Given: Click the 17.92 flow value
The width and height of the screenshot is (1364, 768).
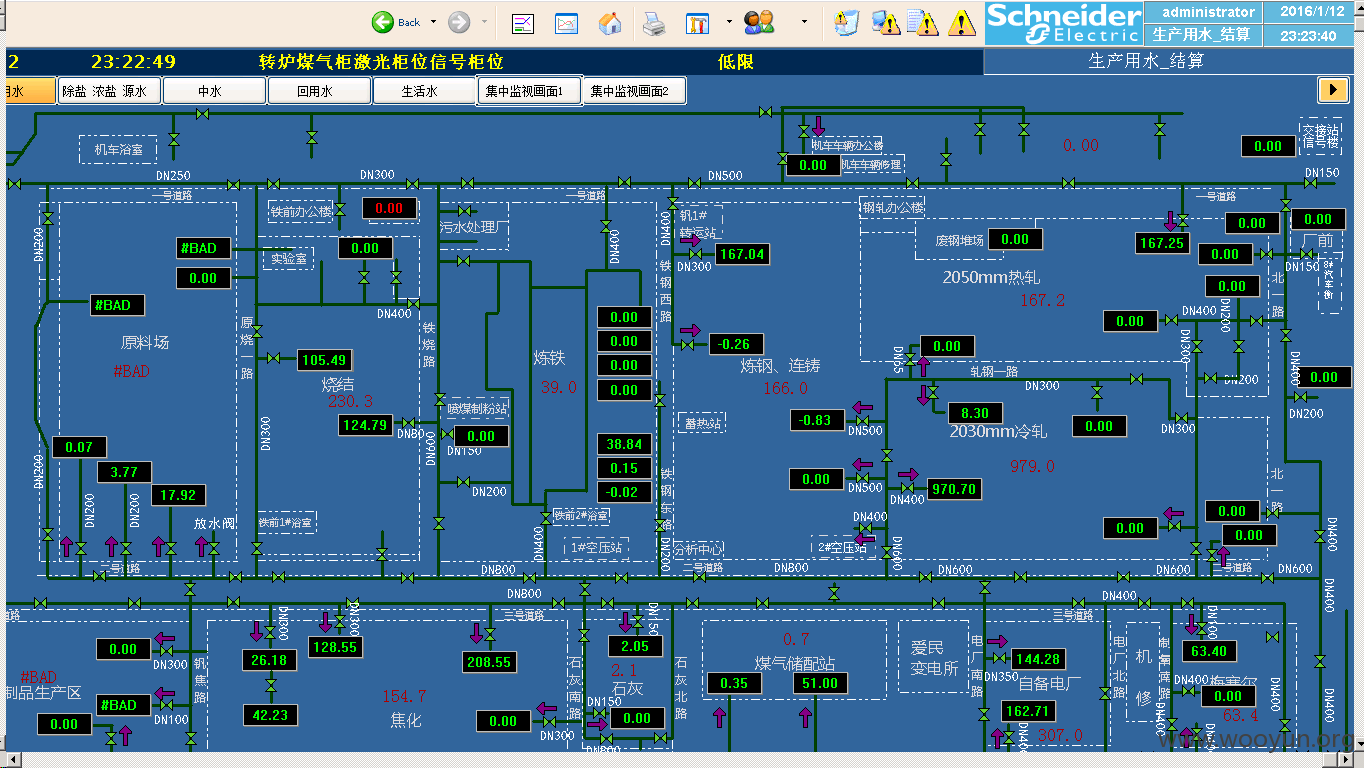Looking at the screenshot, I should (x=179, y=494).
